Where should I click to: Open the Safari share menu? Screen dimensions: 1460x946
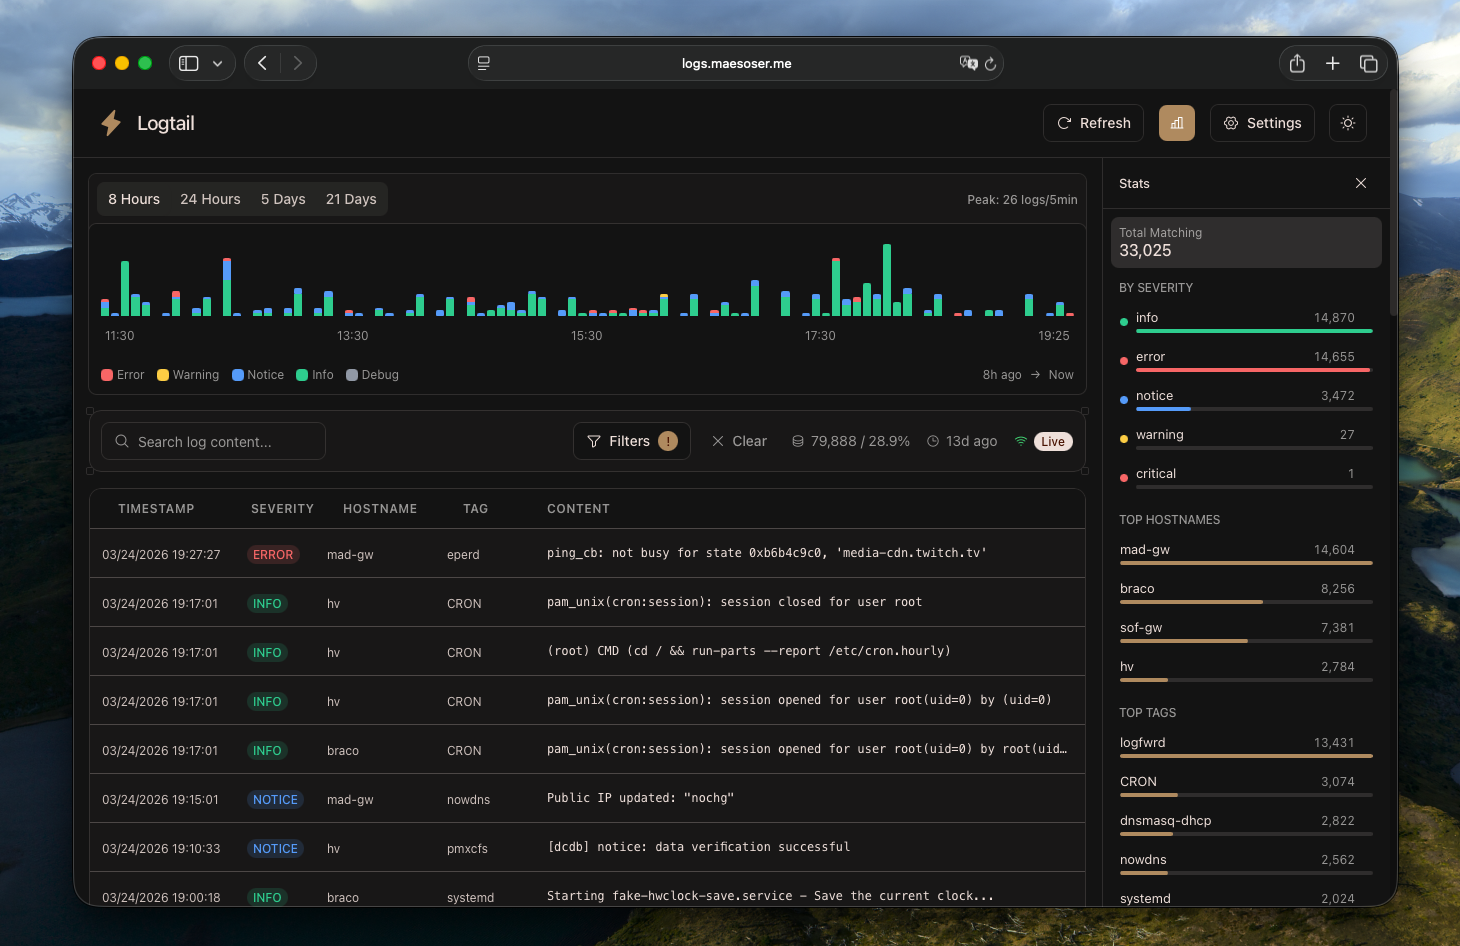pyautogui.click(x=1297, y=63)
